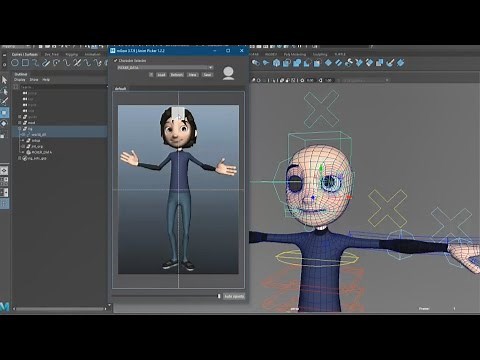The height and width of the screenshot is (360, 480).
Task: Toggle the Character Selector checkbox
Action: click(116, 61)
